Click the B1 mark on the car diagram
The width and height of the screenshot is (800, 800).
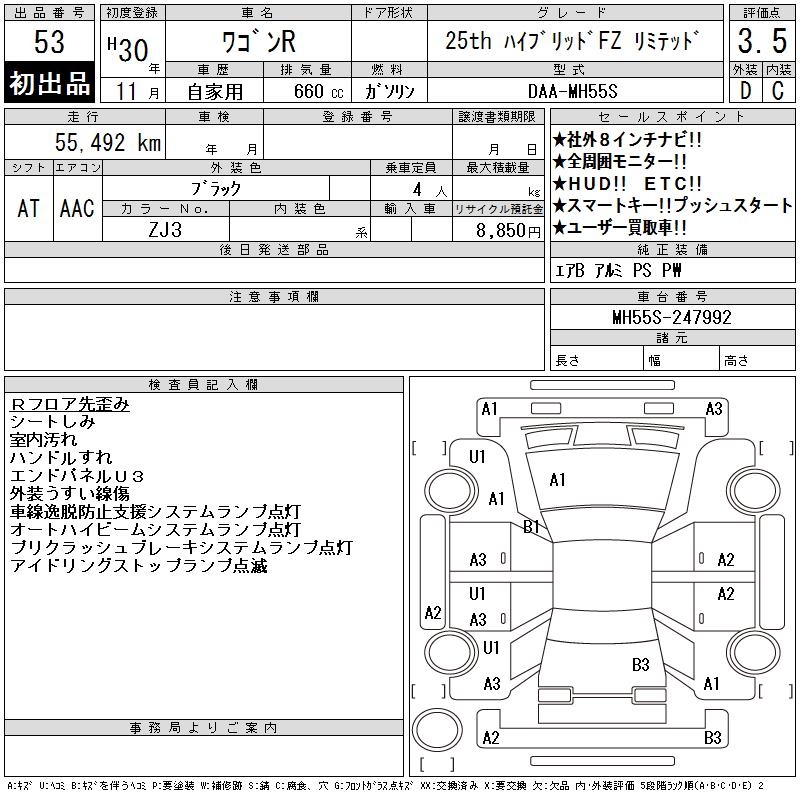pos(532,527)
